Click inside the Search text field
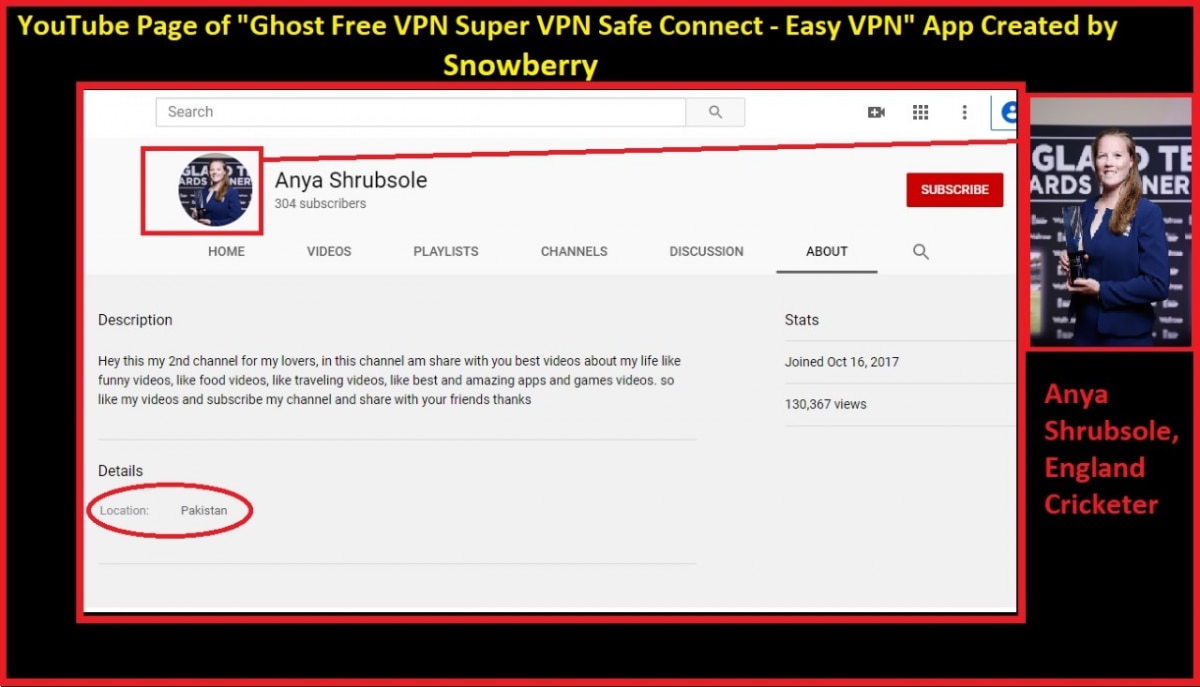The height and width of the screenshot is (687, 1200). pyautogui.click(x=421, y=112)
